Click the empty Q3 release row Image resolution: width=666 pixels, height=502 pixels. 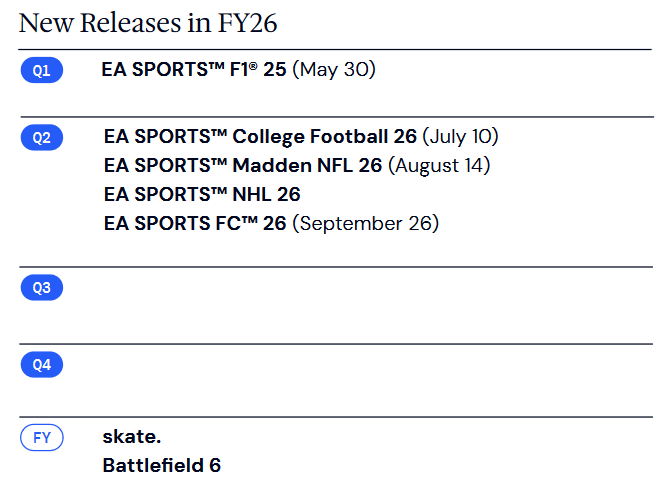point(336,305)
